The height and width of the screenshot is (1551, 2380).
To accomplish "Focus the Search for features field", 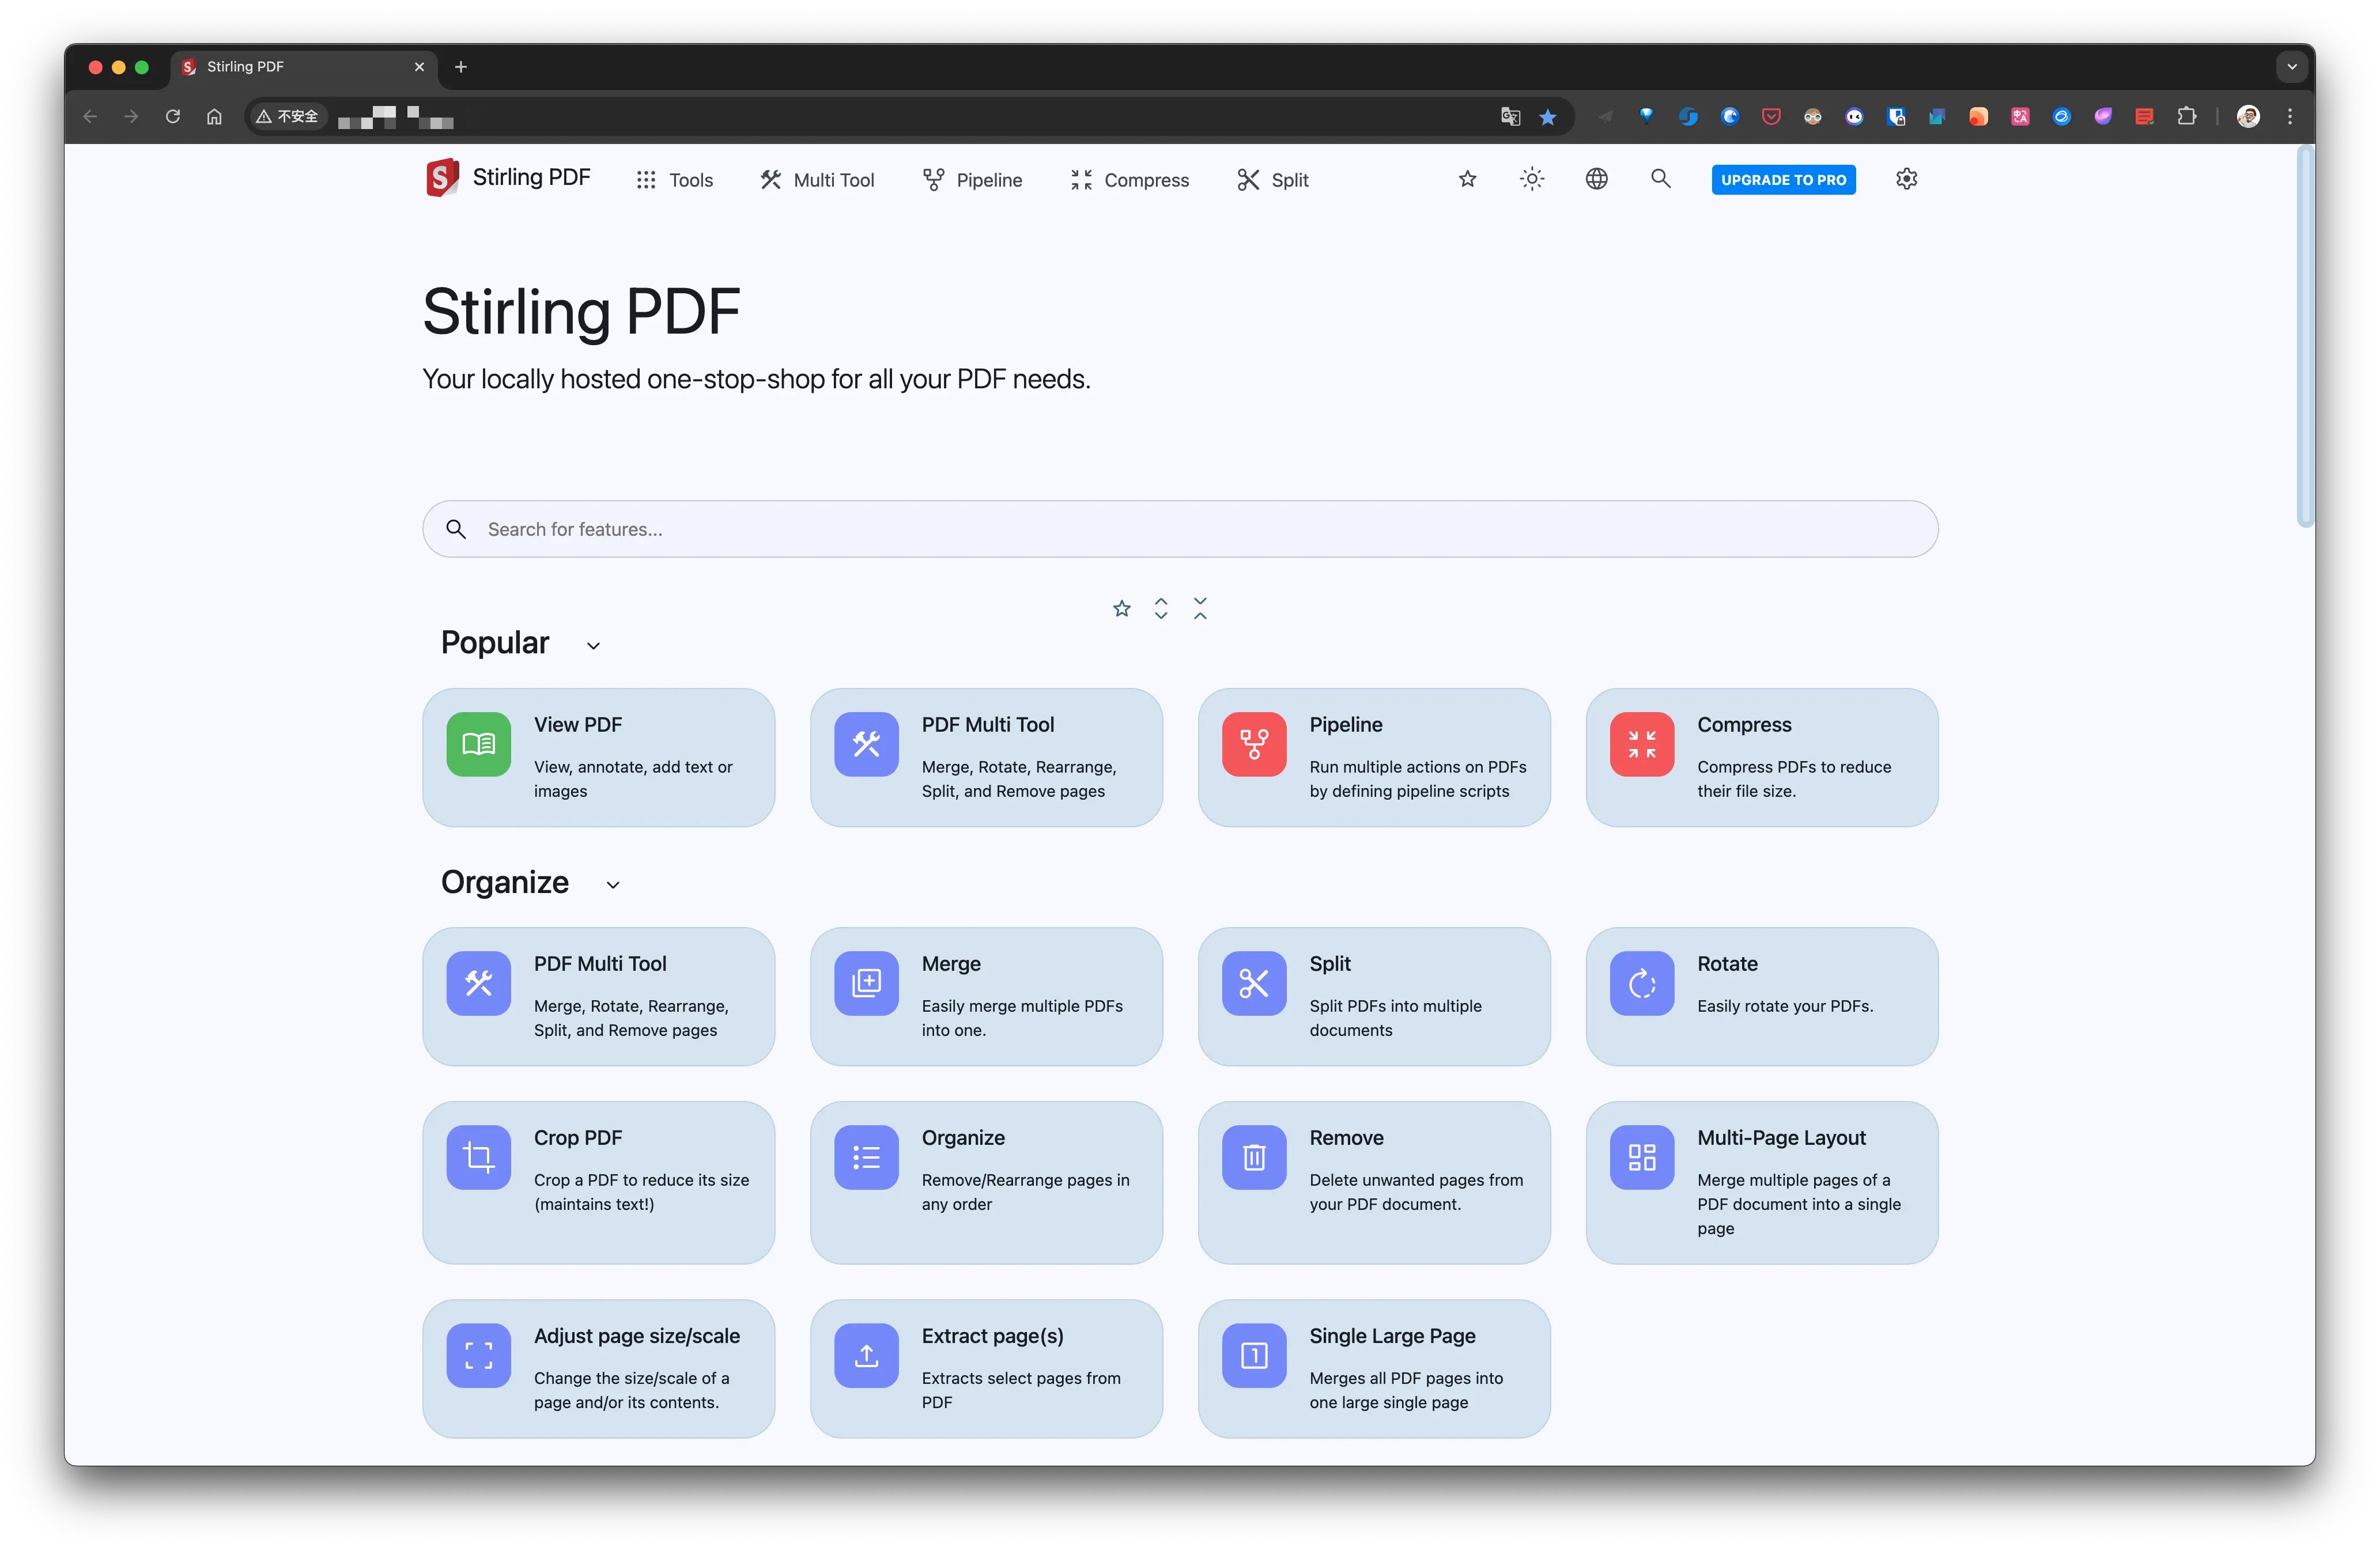I will [x=1180, y=529].
